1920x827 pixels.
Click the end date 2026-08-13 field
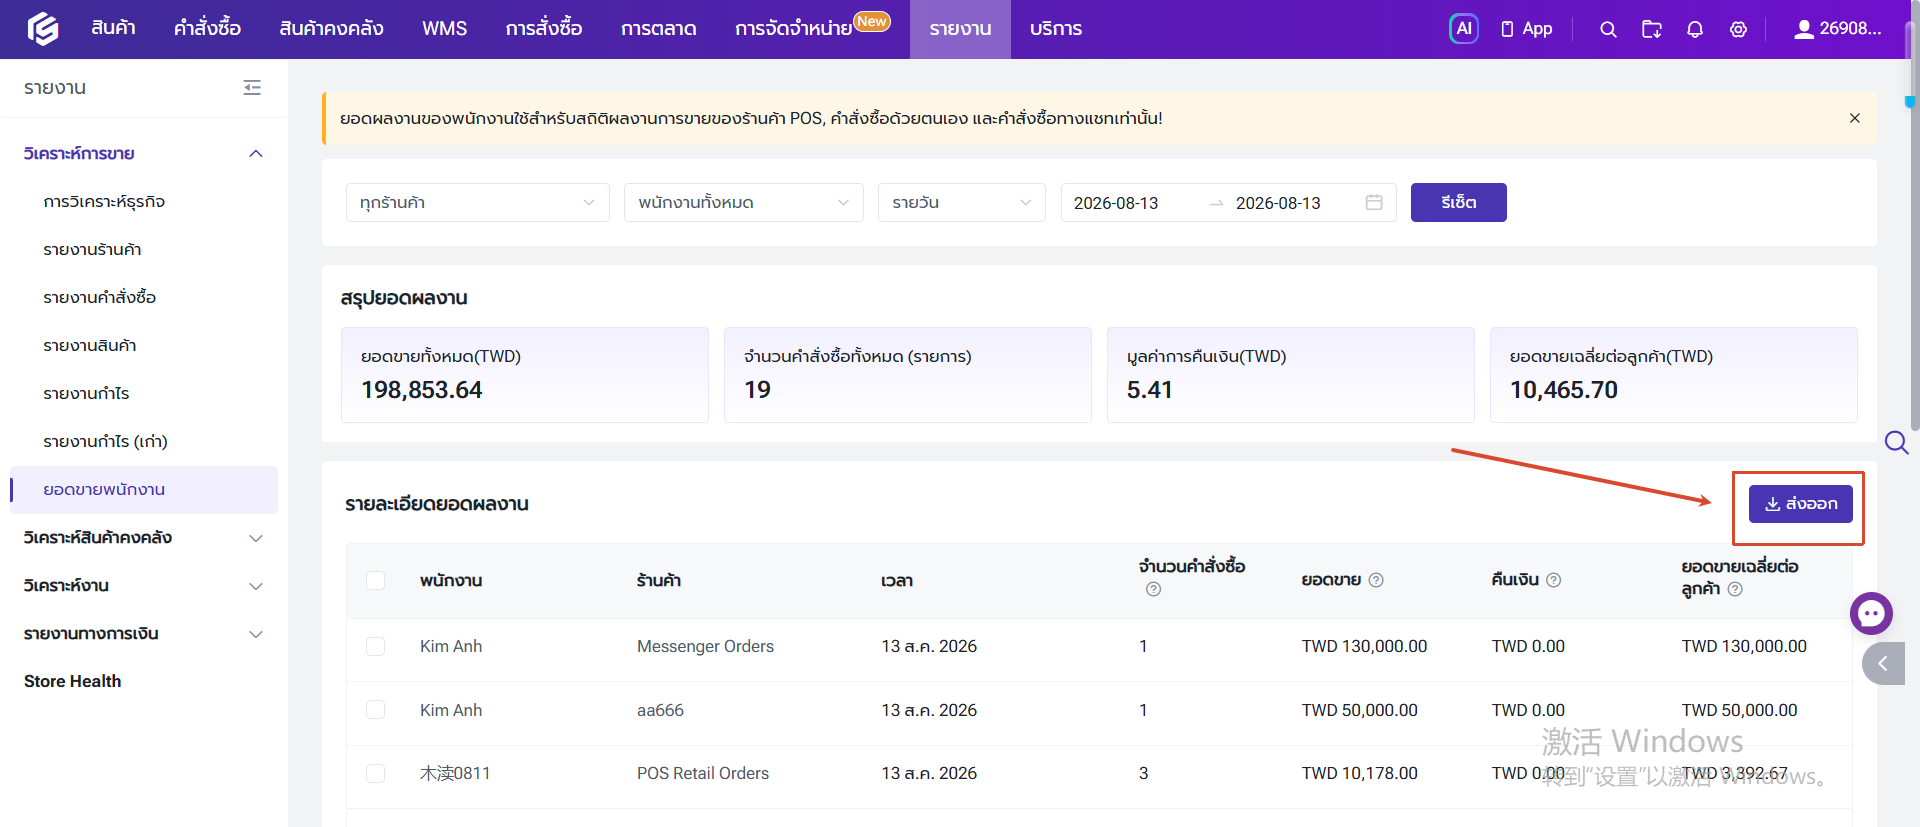pyautogui.click(x=1278, y=203)
